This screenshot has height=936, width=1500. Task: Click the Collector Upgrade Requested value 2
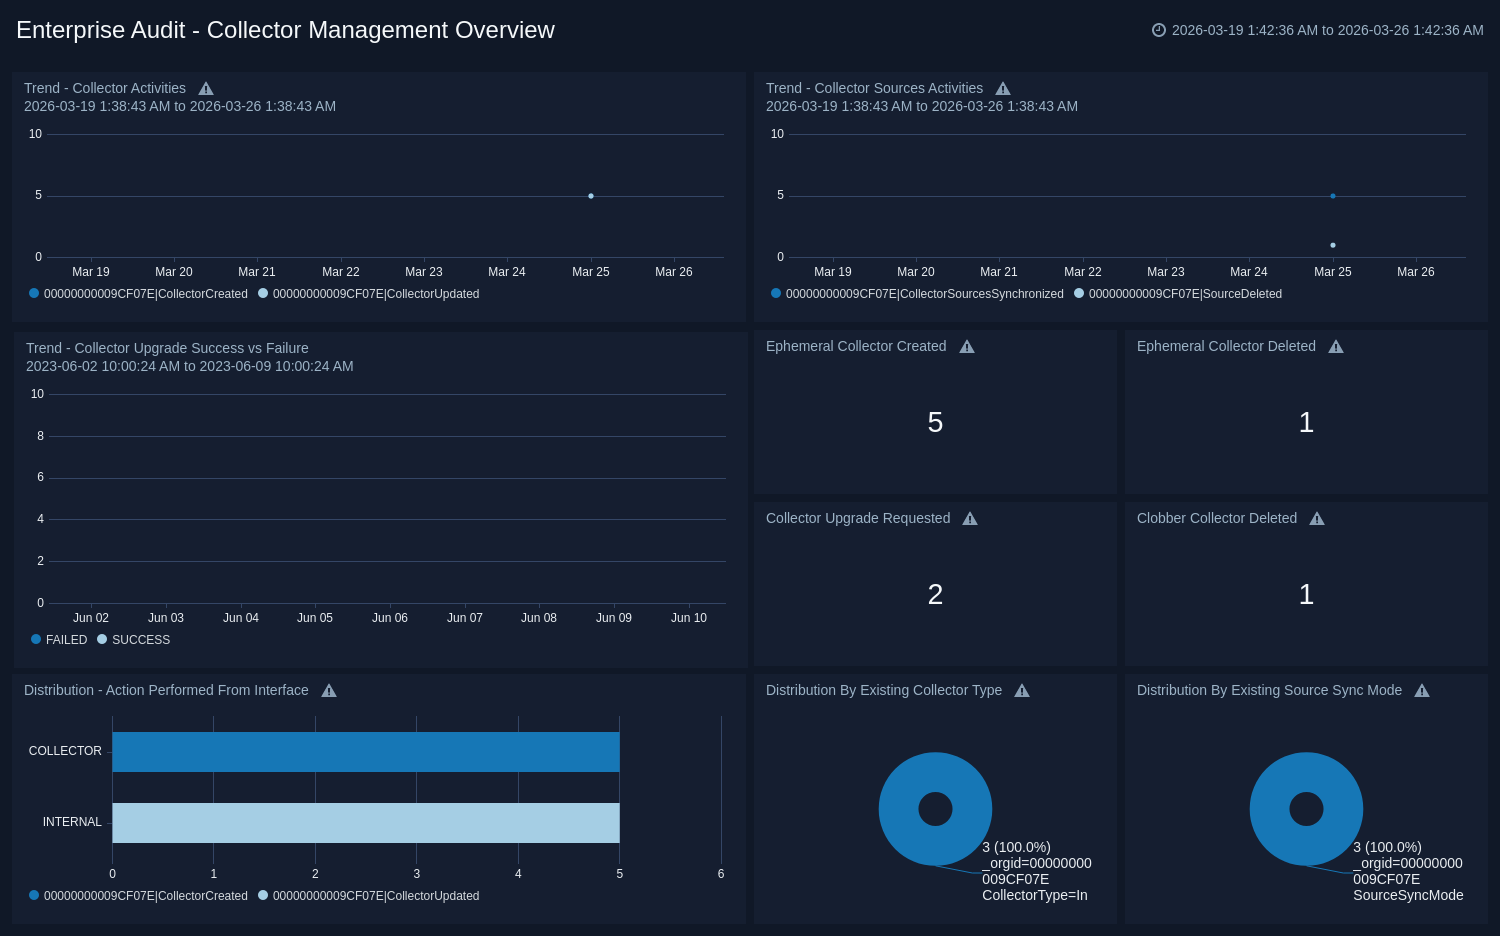point(935,595)
